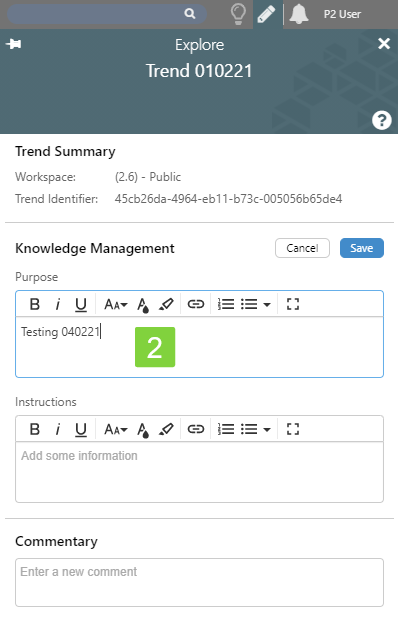
Task: Open notifications bell icon
Action: (299, 14)
